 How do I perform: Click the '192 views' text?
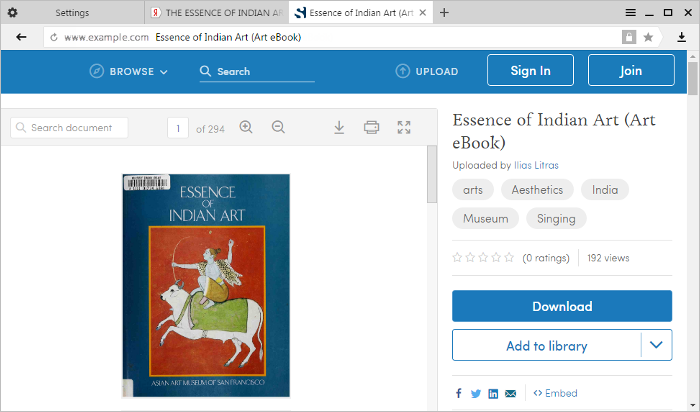click(608, 258)
